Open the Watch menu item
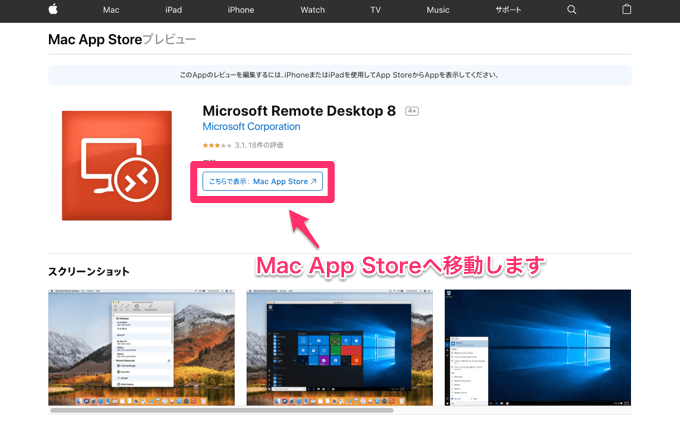This screenshot has width=680, height=429. coord(313,10)
